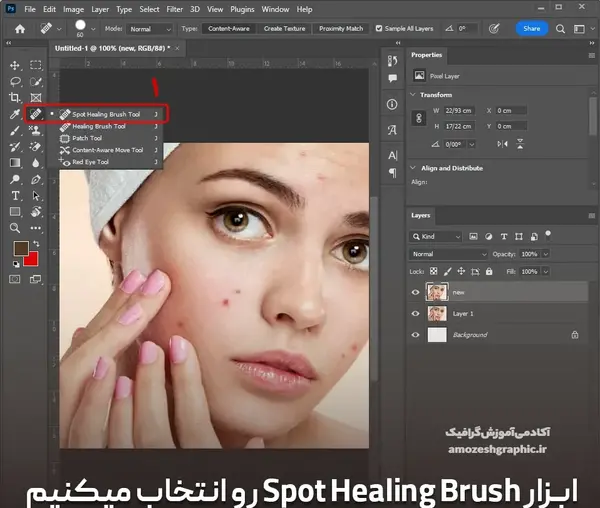Swap foreground and background colors

coord(36,243)
